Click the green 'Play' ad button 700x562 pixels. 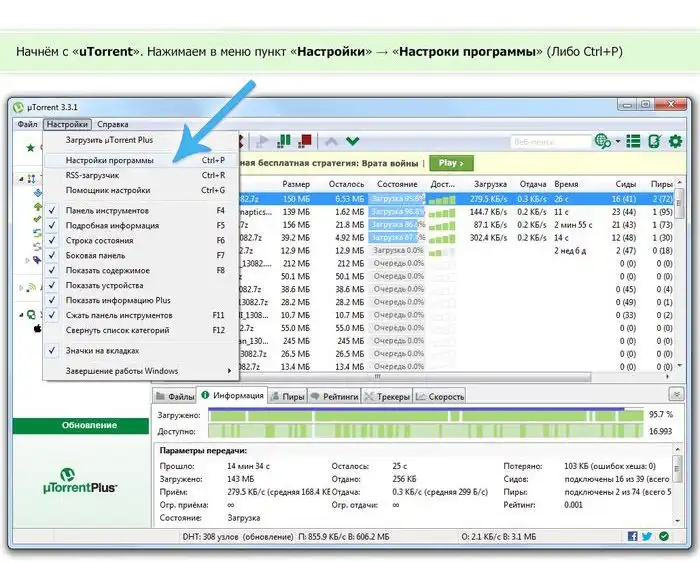pyautogui.click(x=451, y=163)
